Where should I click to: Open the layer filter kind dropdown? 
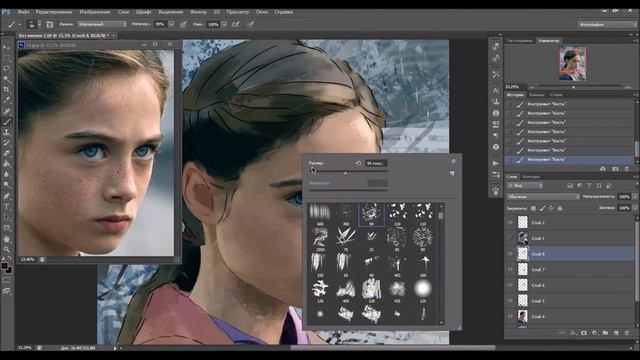point(525,186)
